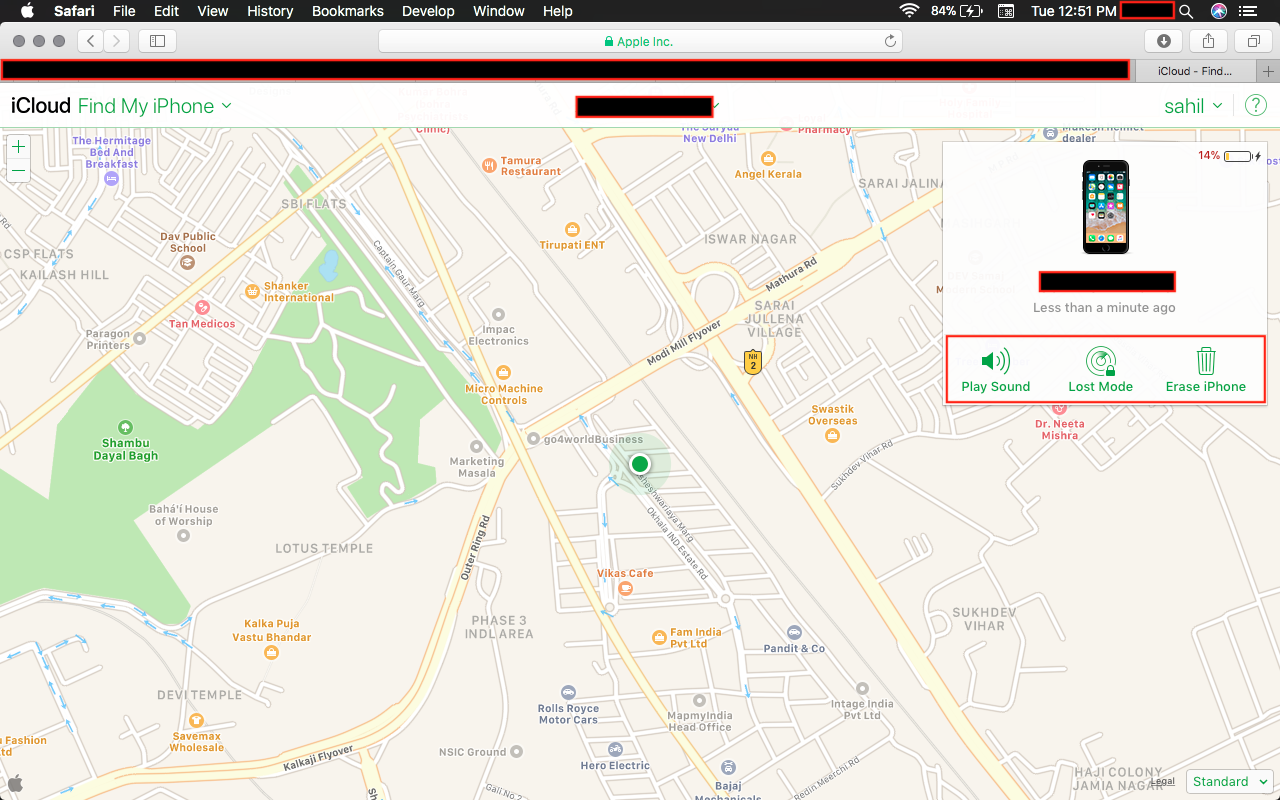Click the battery level indicator in device panel

(x=1238, y=156)
